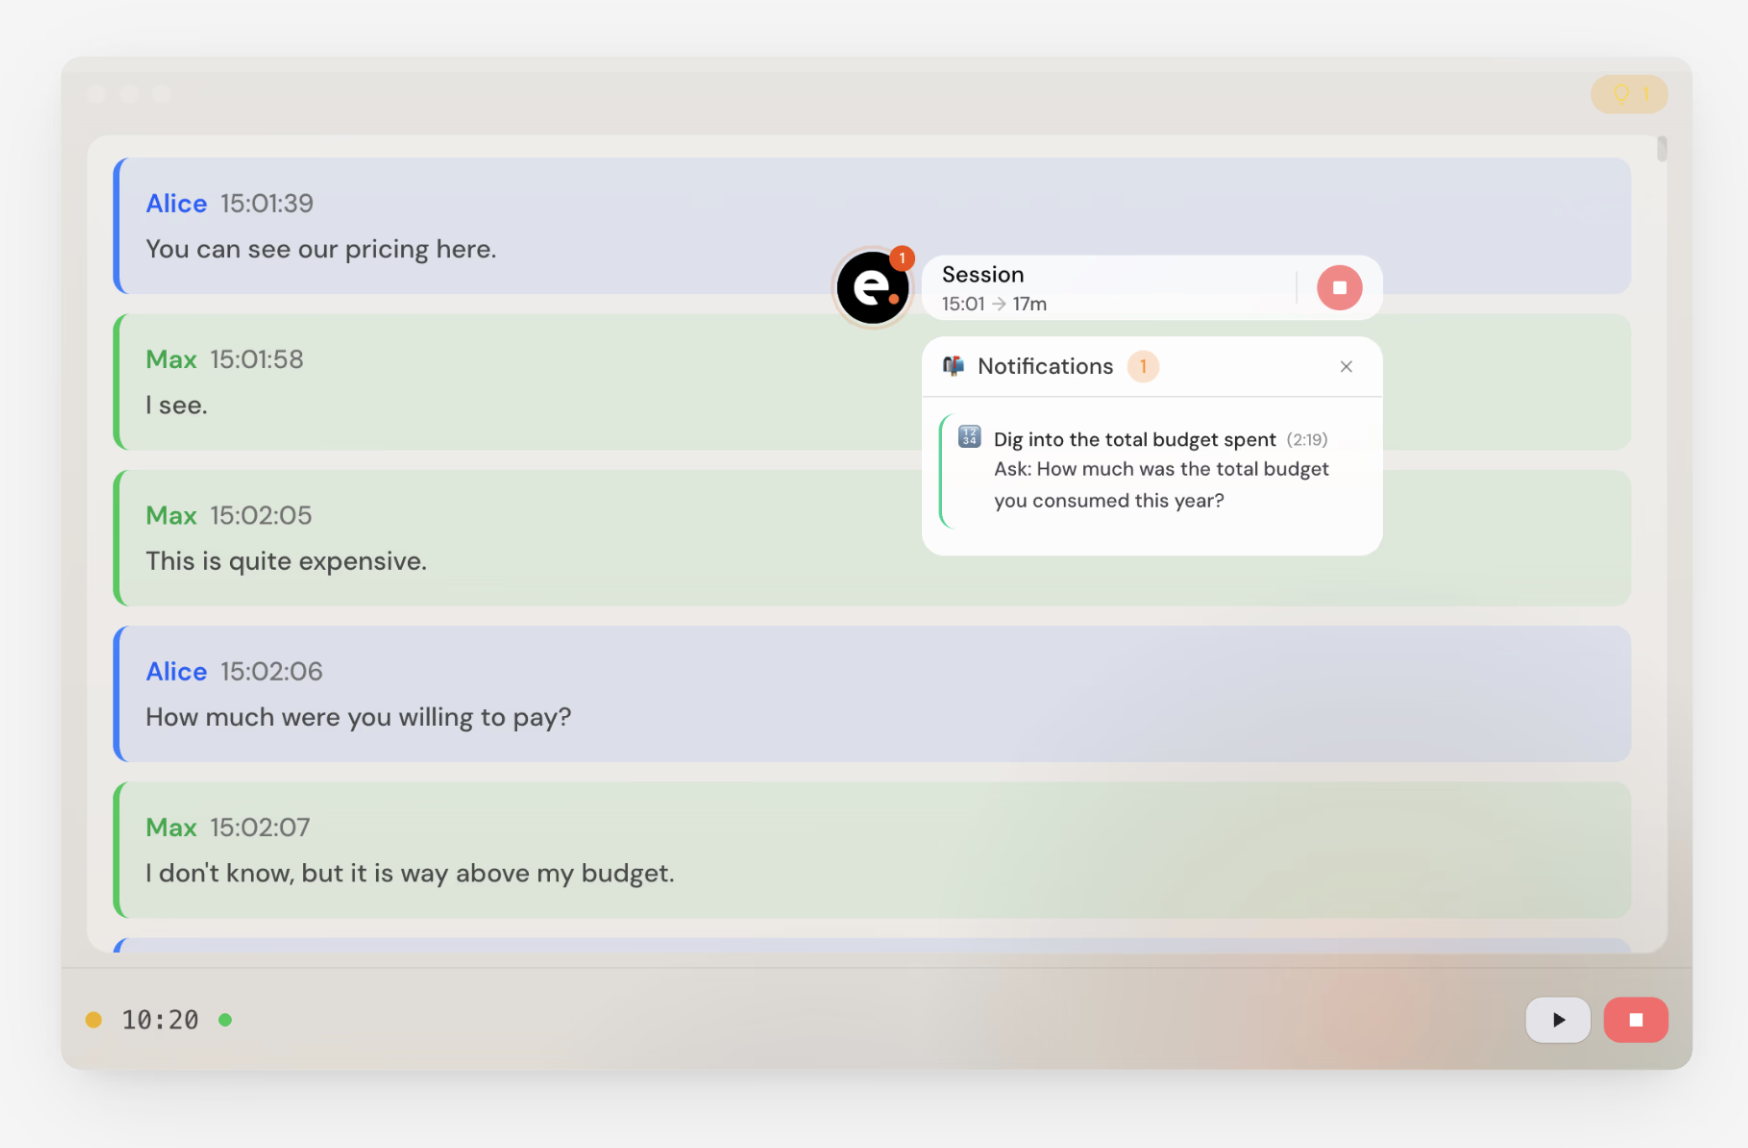The width and height of the screenshot is (1748, 1148).
Task: Click the black "e." app logo
Action: coord(872,288)
